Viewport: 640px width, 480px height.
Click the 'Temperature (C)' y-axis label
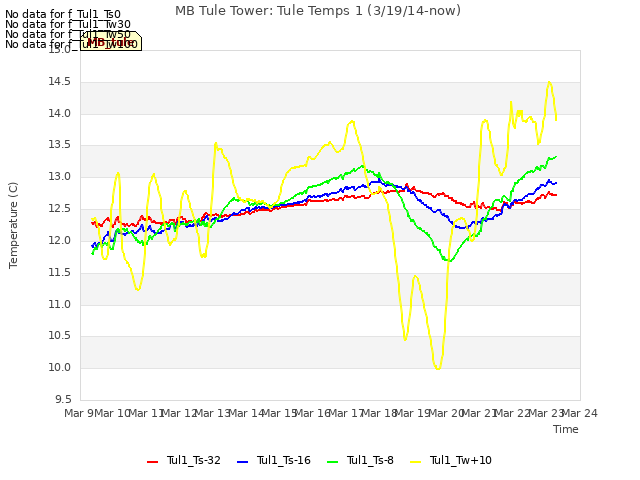pos(13,225)
